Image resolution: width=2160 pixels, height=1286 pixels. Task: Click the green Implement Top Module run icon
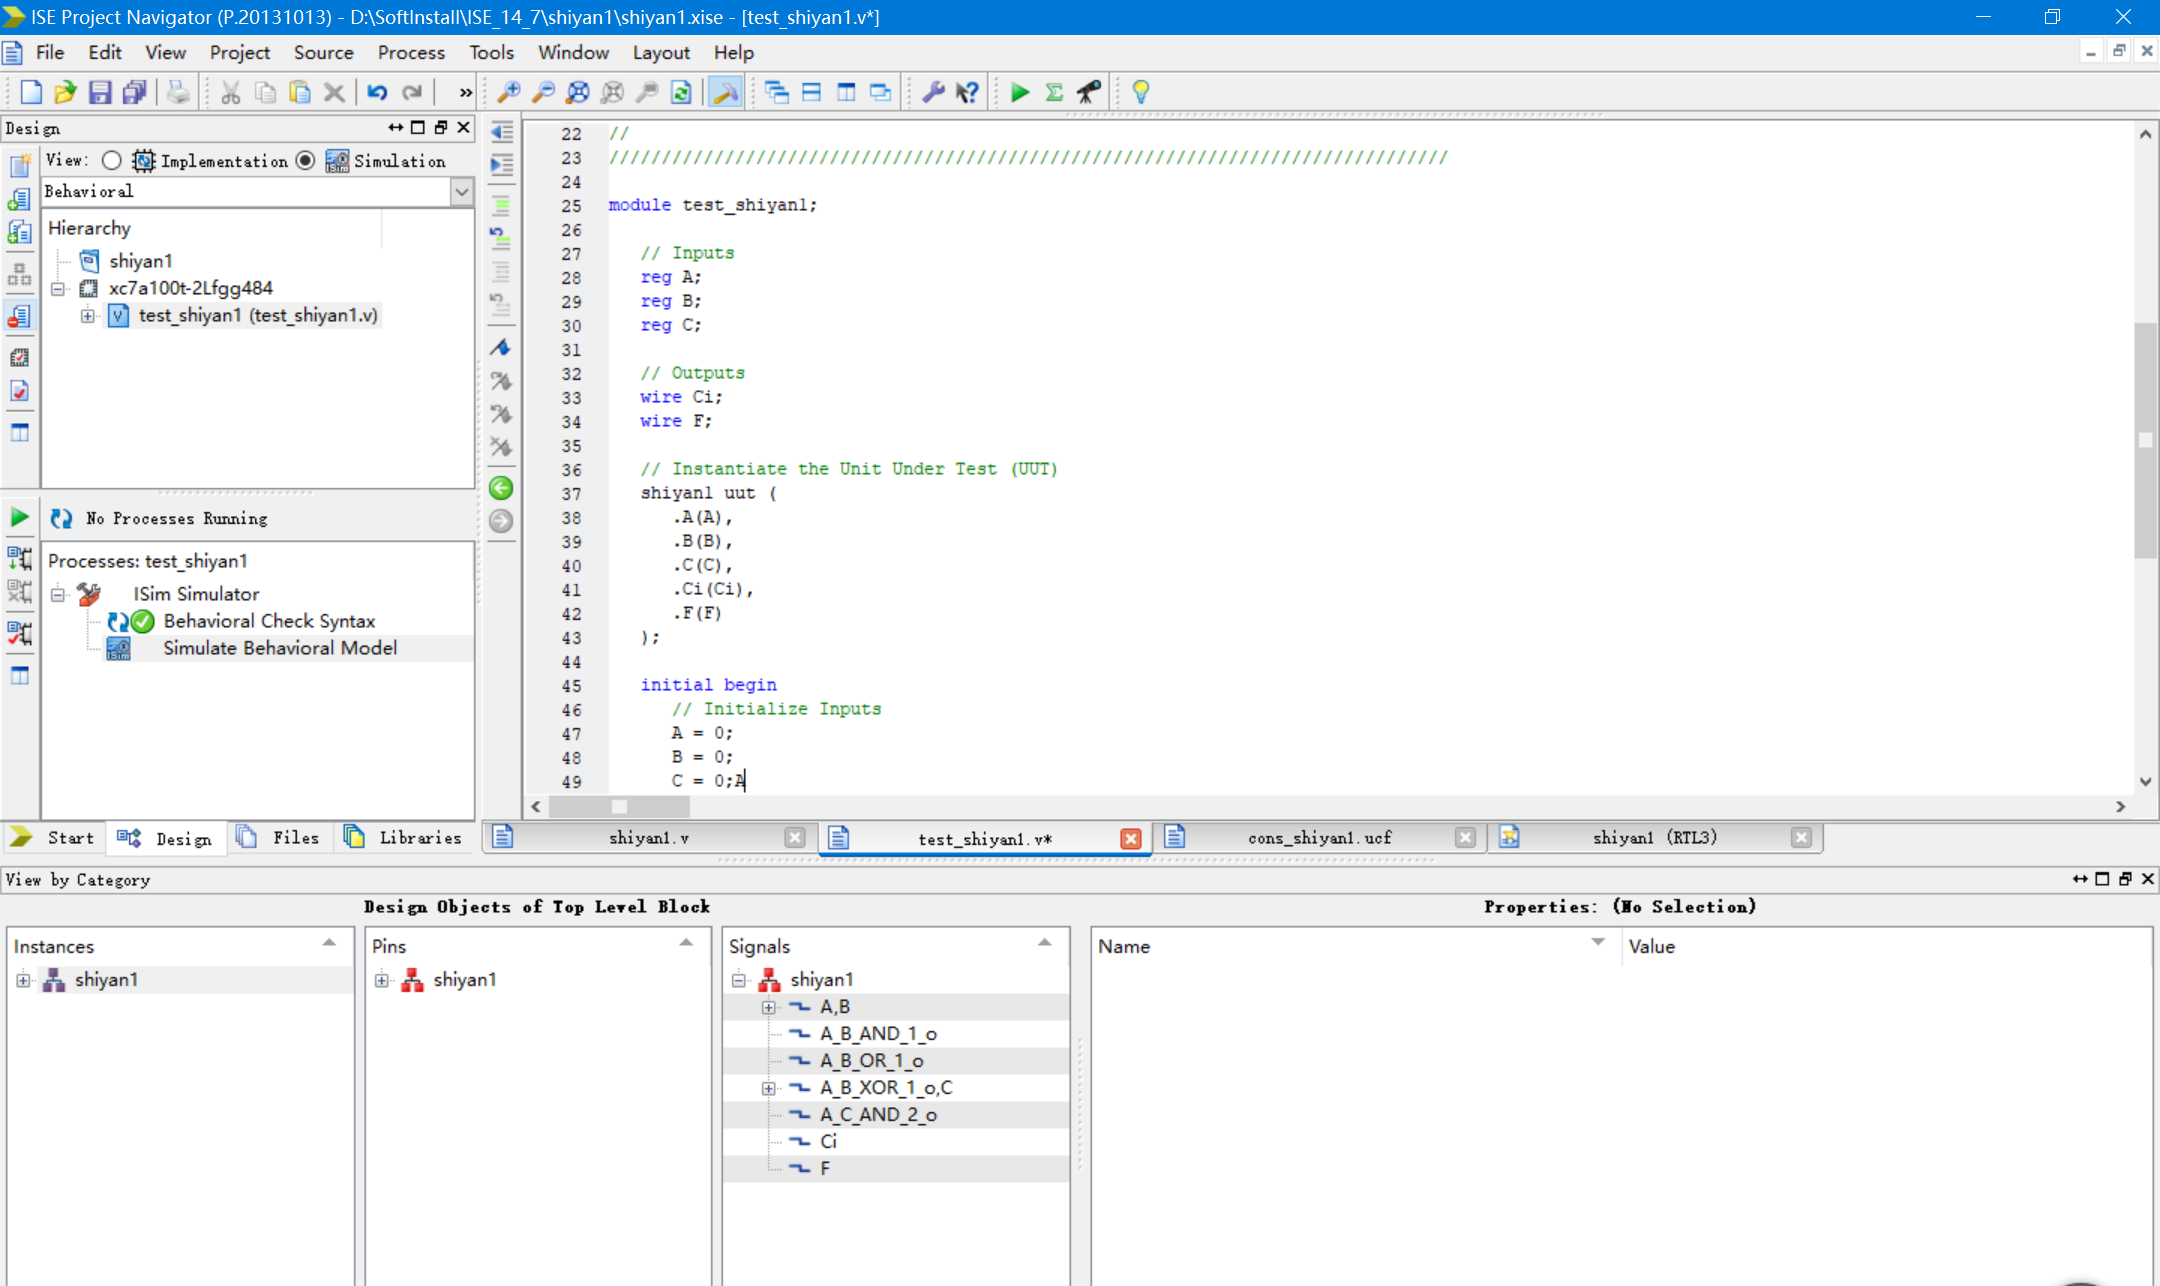pyautogui.click(x=1019, y=93)
